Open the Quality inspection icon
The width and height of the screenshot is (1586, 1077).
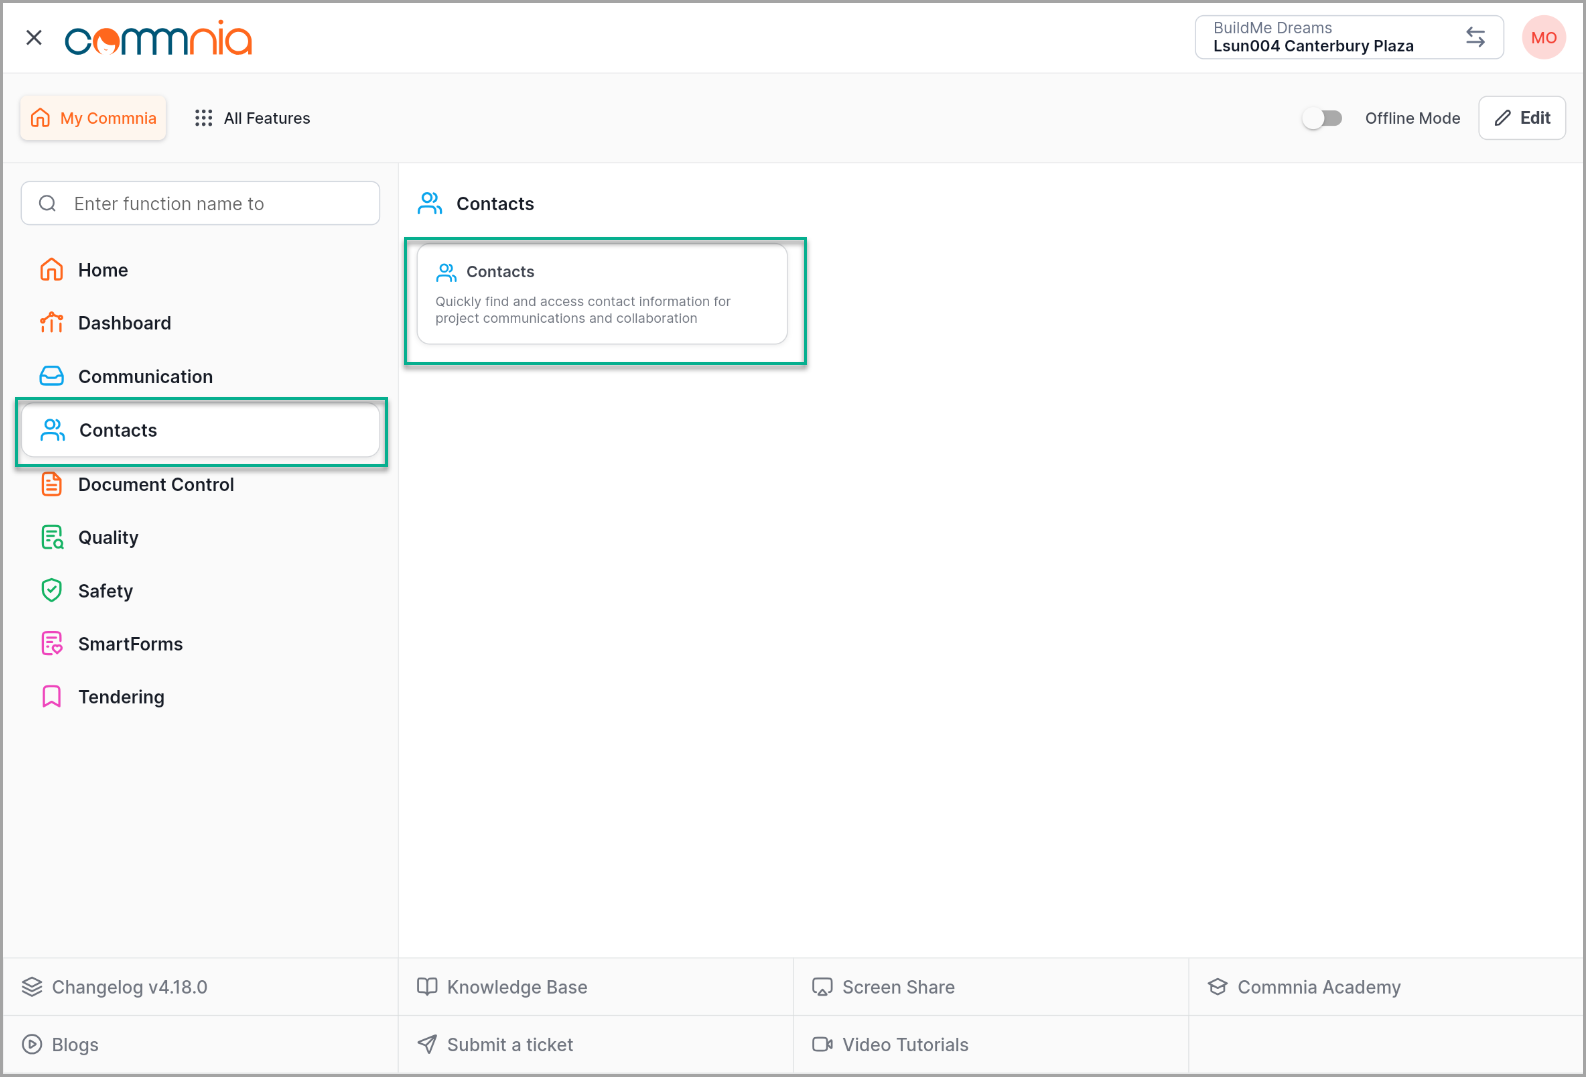tap(51, 537)
